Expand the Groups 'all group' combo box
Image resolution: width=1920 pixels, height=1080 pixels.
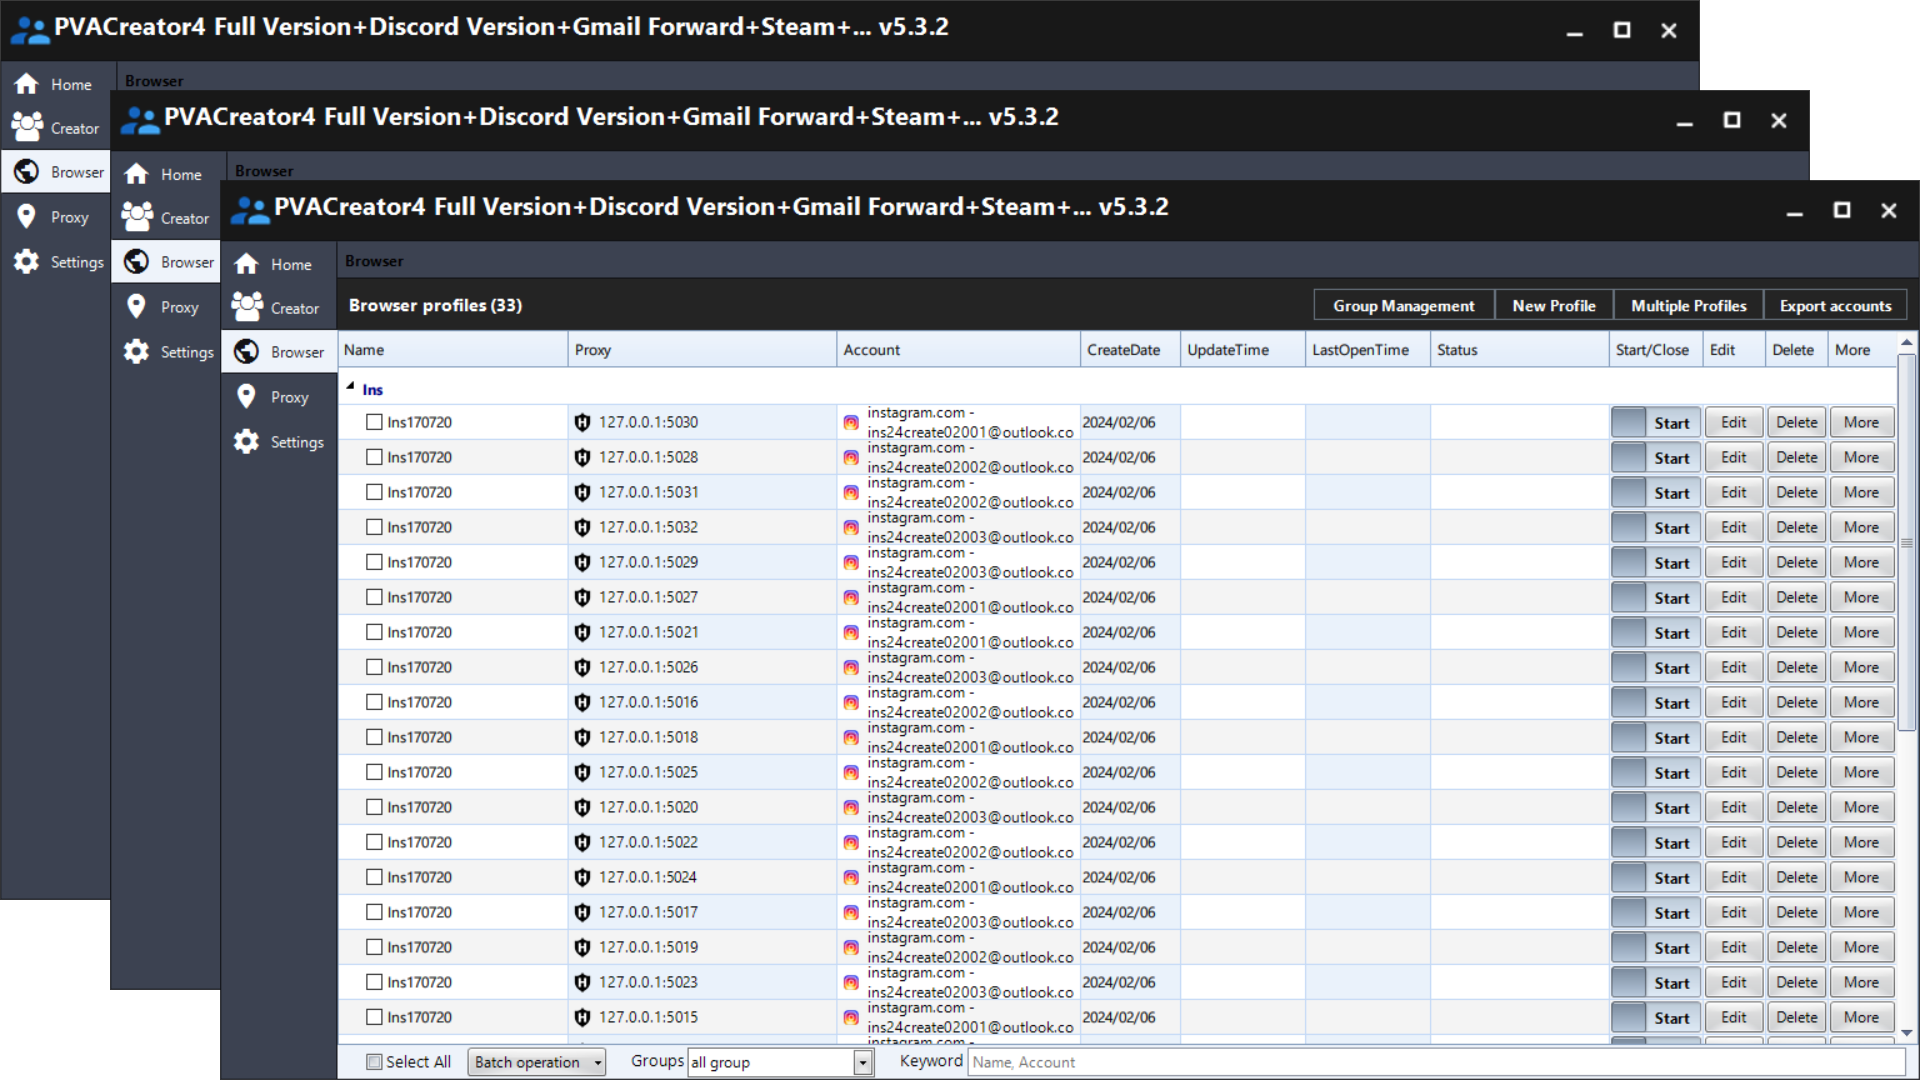pyautogui.click(x=863, y=1062)
